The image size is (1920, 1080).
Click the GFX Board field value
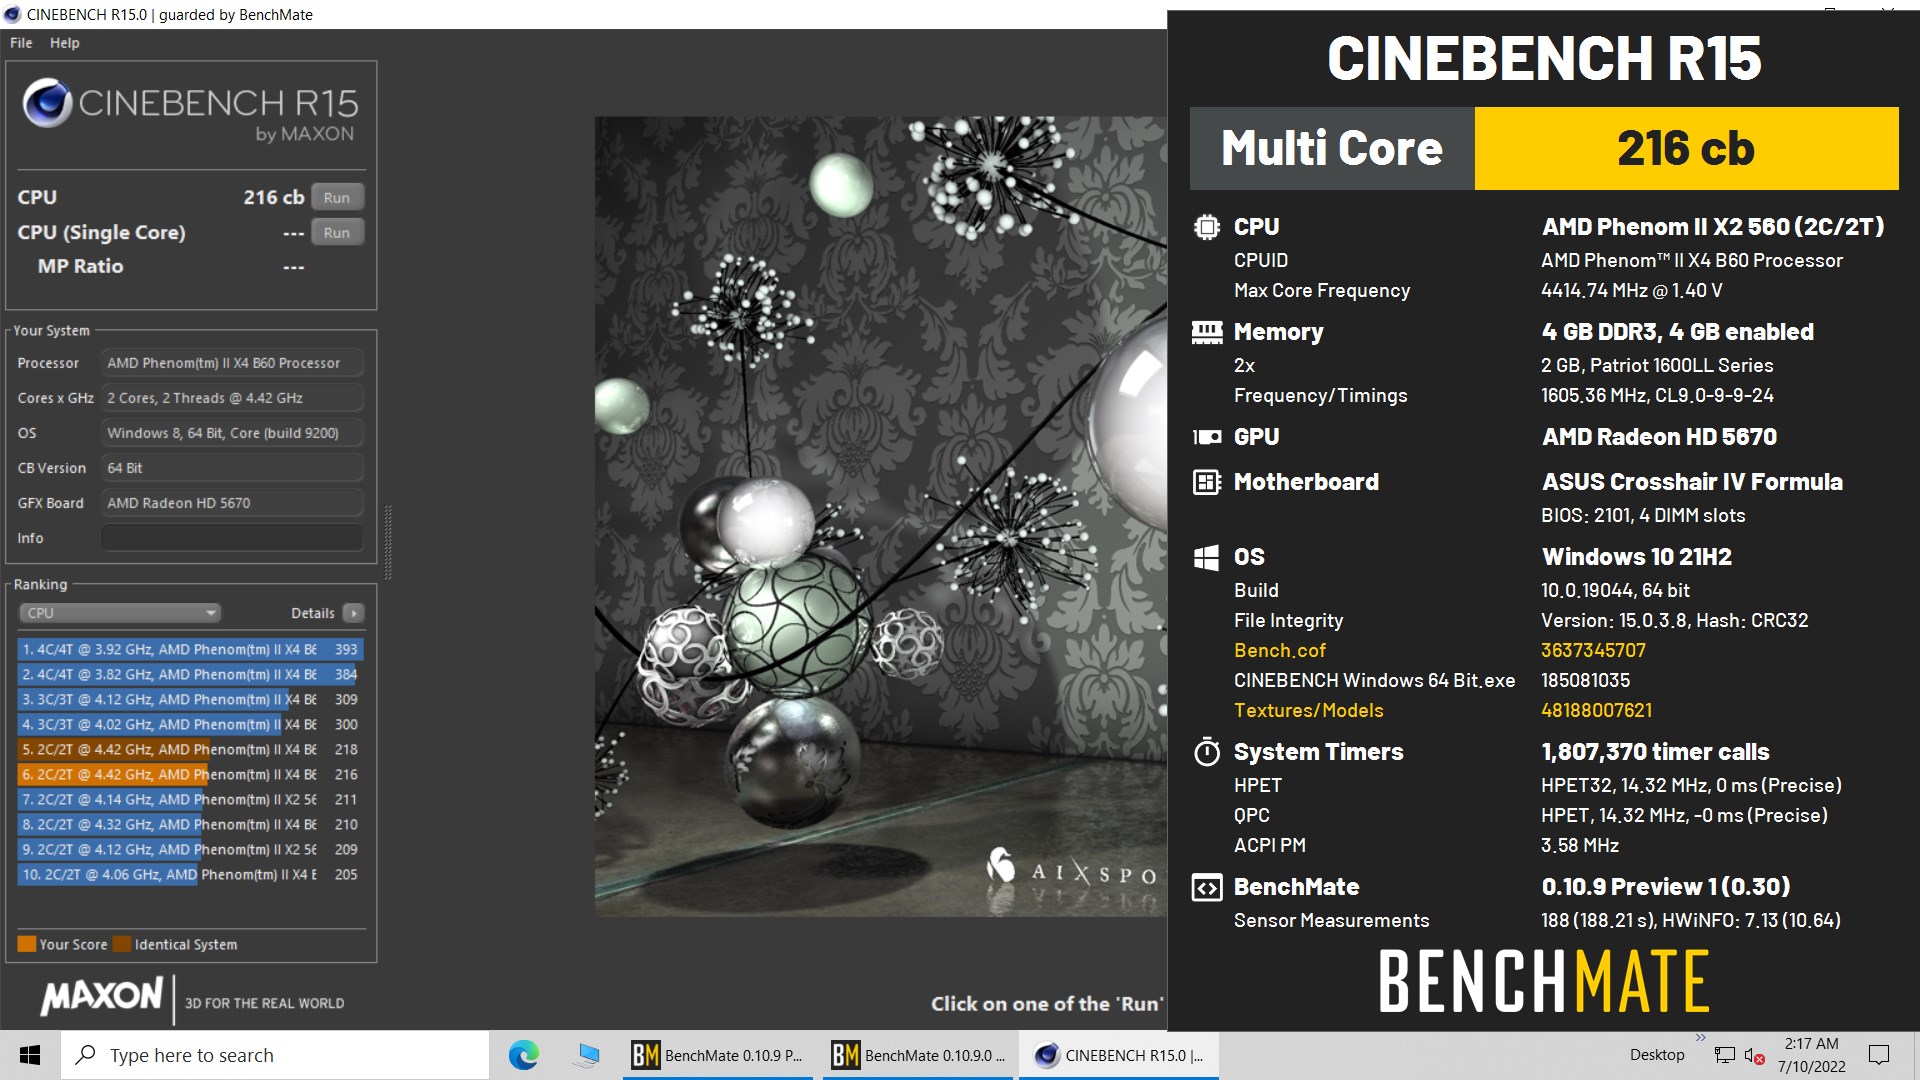[x=232, y=503]
